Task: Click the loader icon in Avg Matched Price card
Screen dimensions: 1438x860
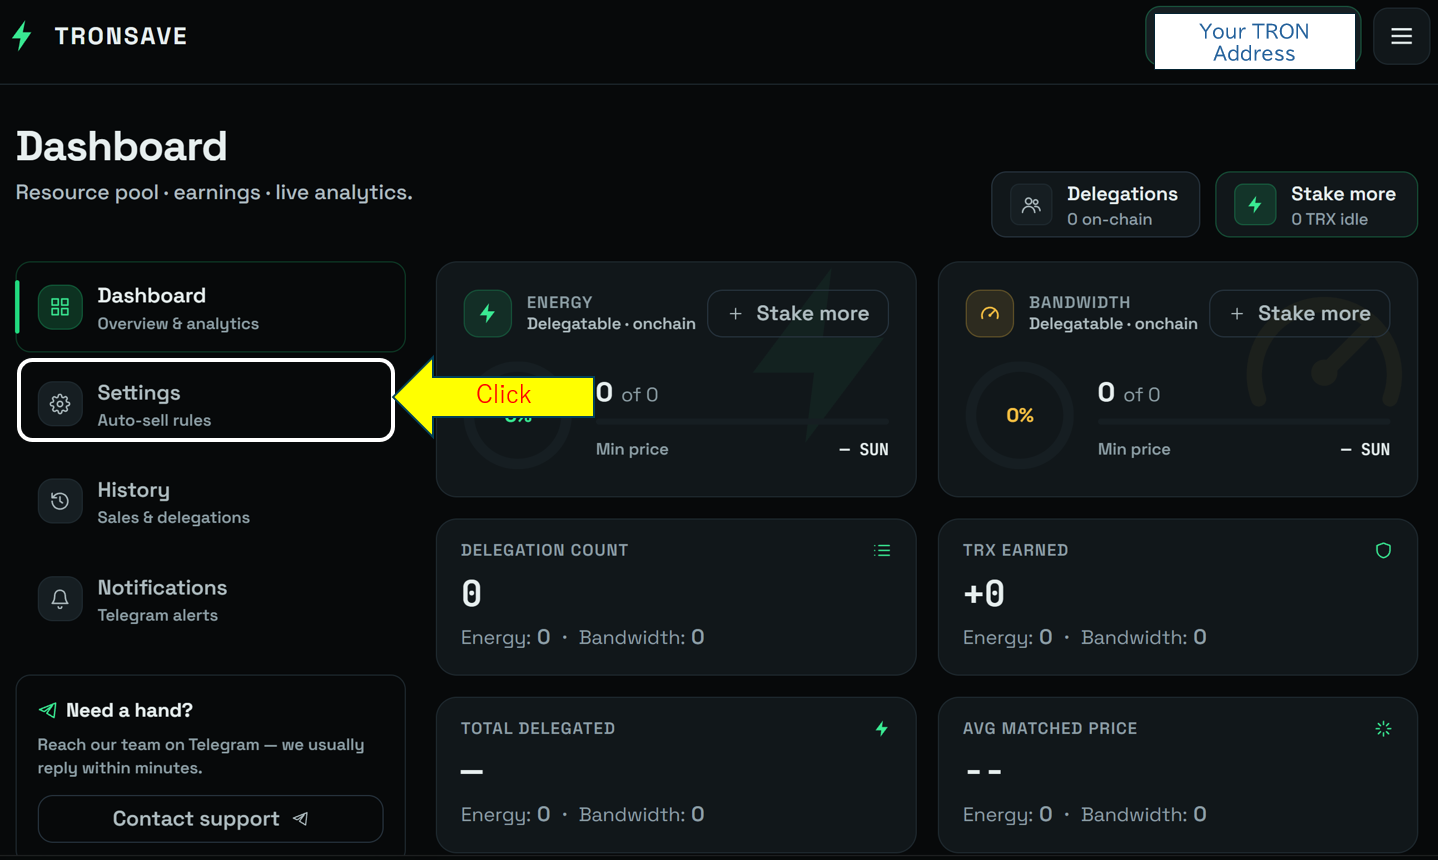Action: click(1383, 729)
